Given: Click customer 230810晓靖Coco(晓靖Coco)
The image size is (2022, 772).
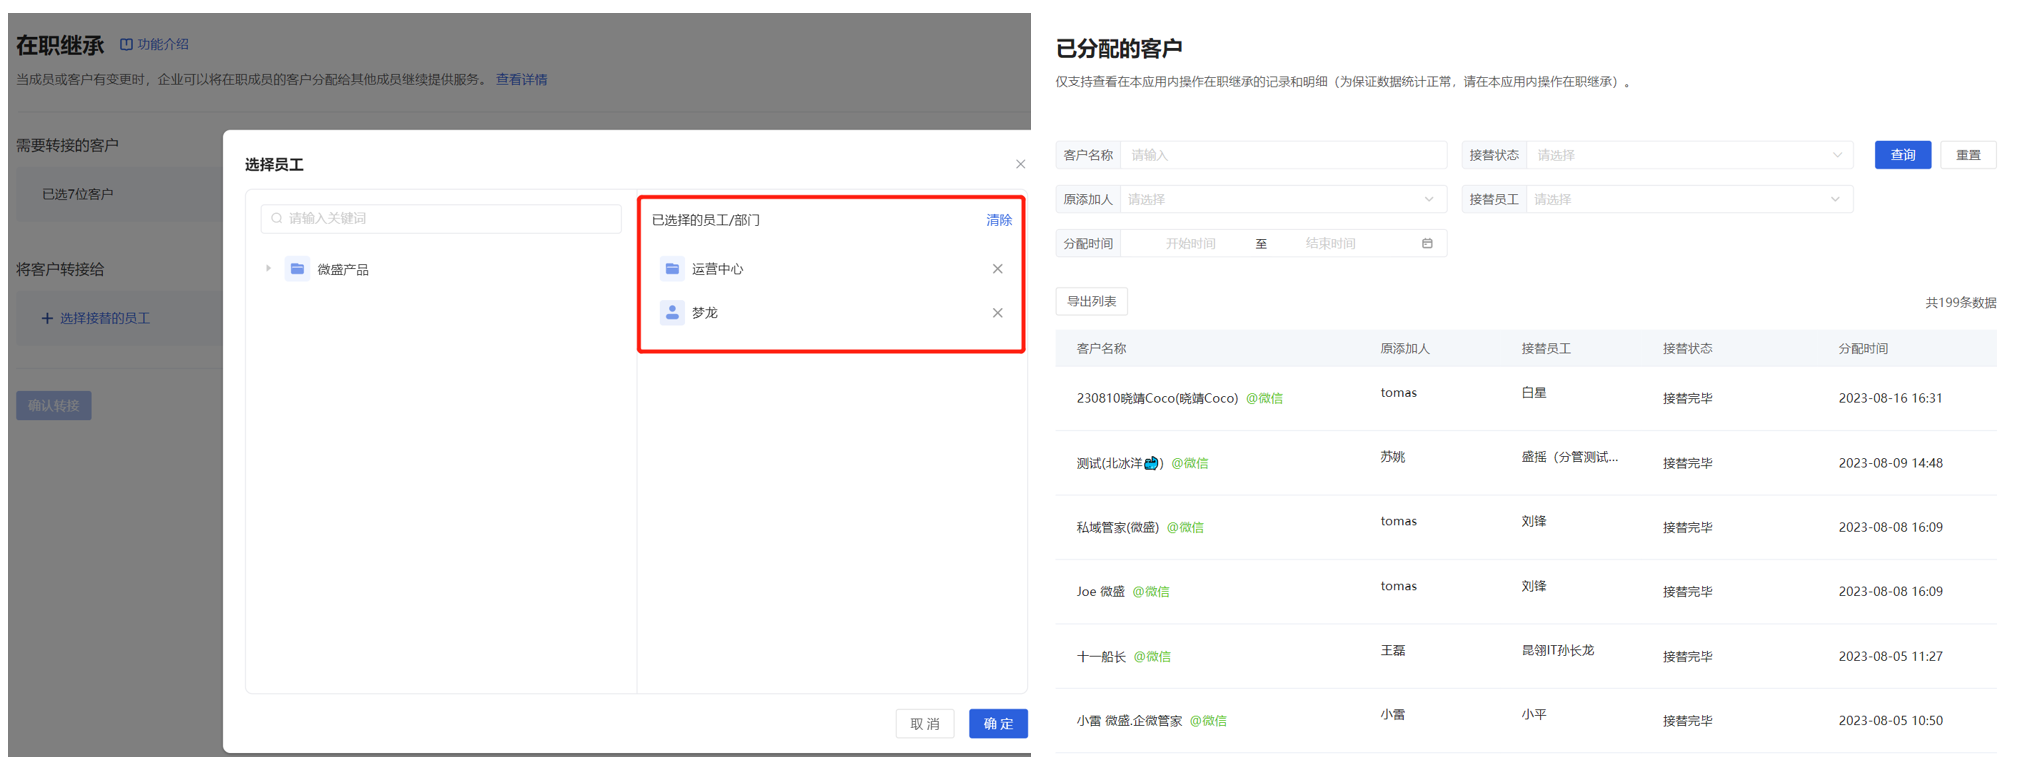Looking at the screenshot, I should [1157, 398].
